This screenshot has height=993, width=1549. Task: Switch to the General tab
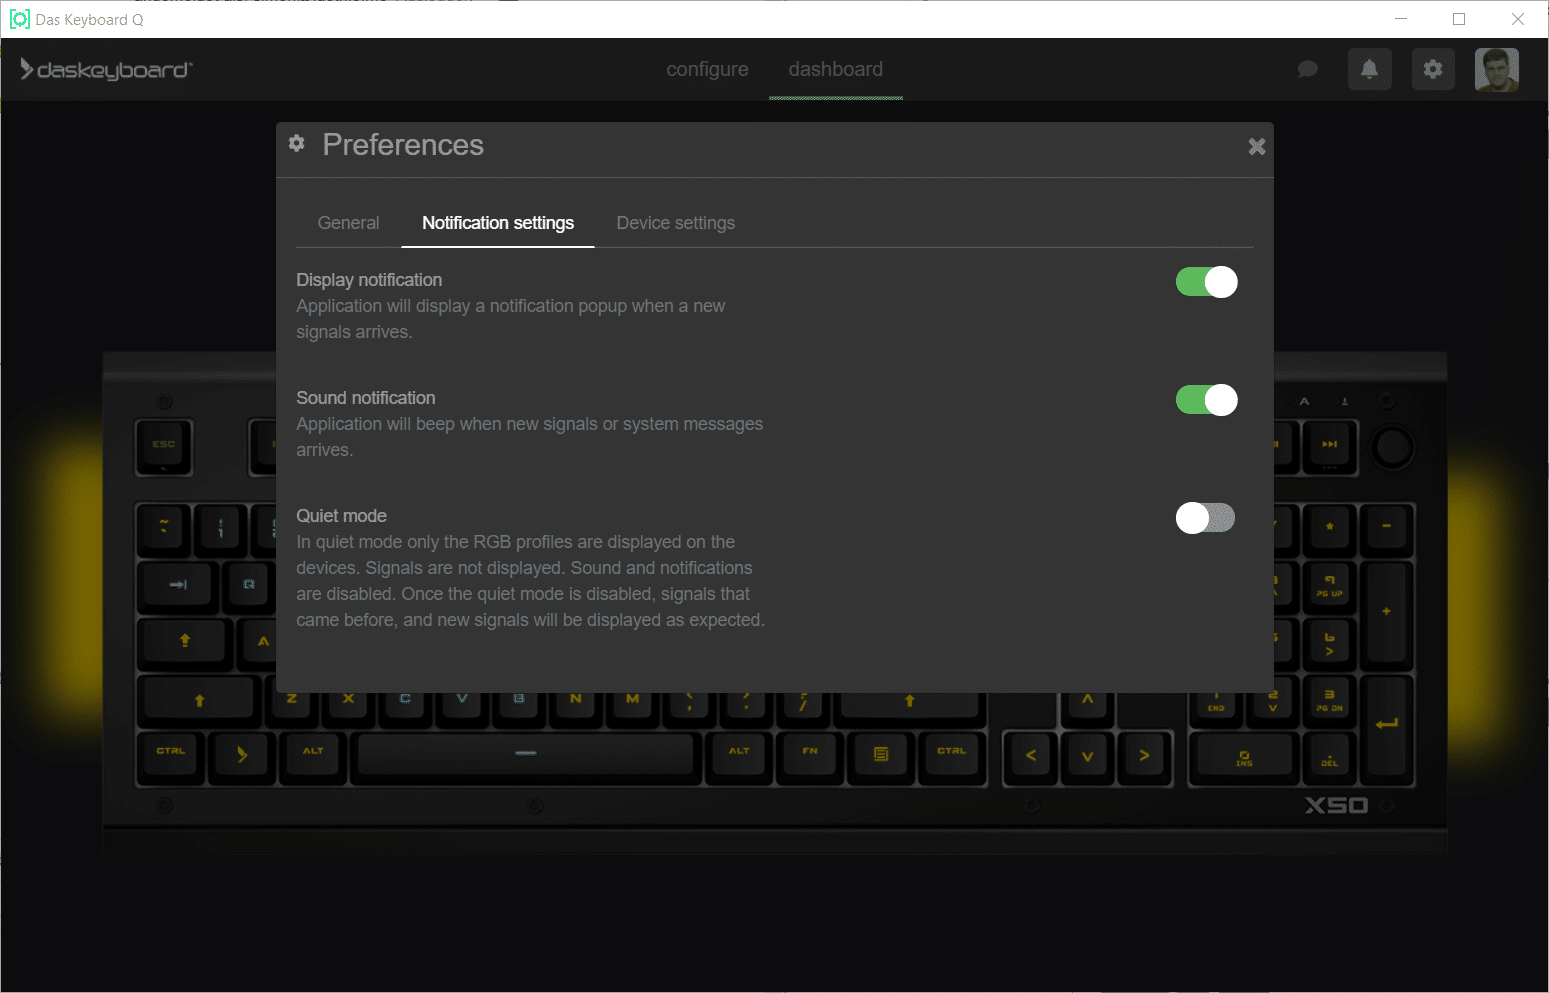tap(348, 223)
